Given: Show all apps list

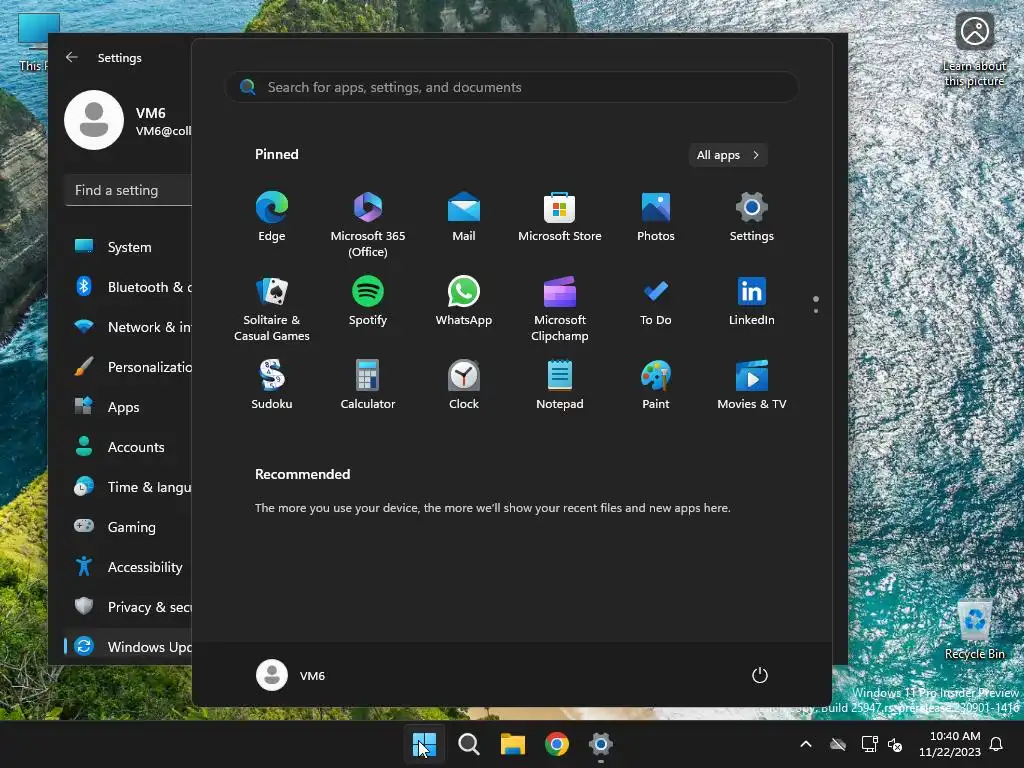Looking at the screenshot, I should [x=728, y=155].
